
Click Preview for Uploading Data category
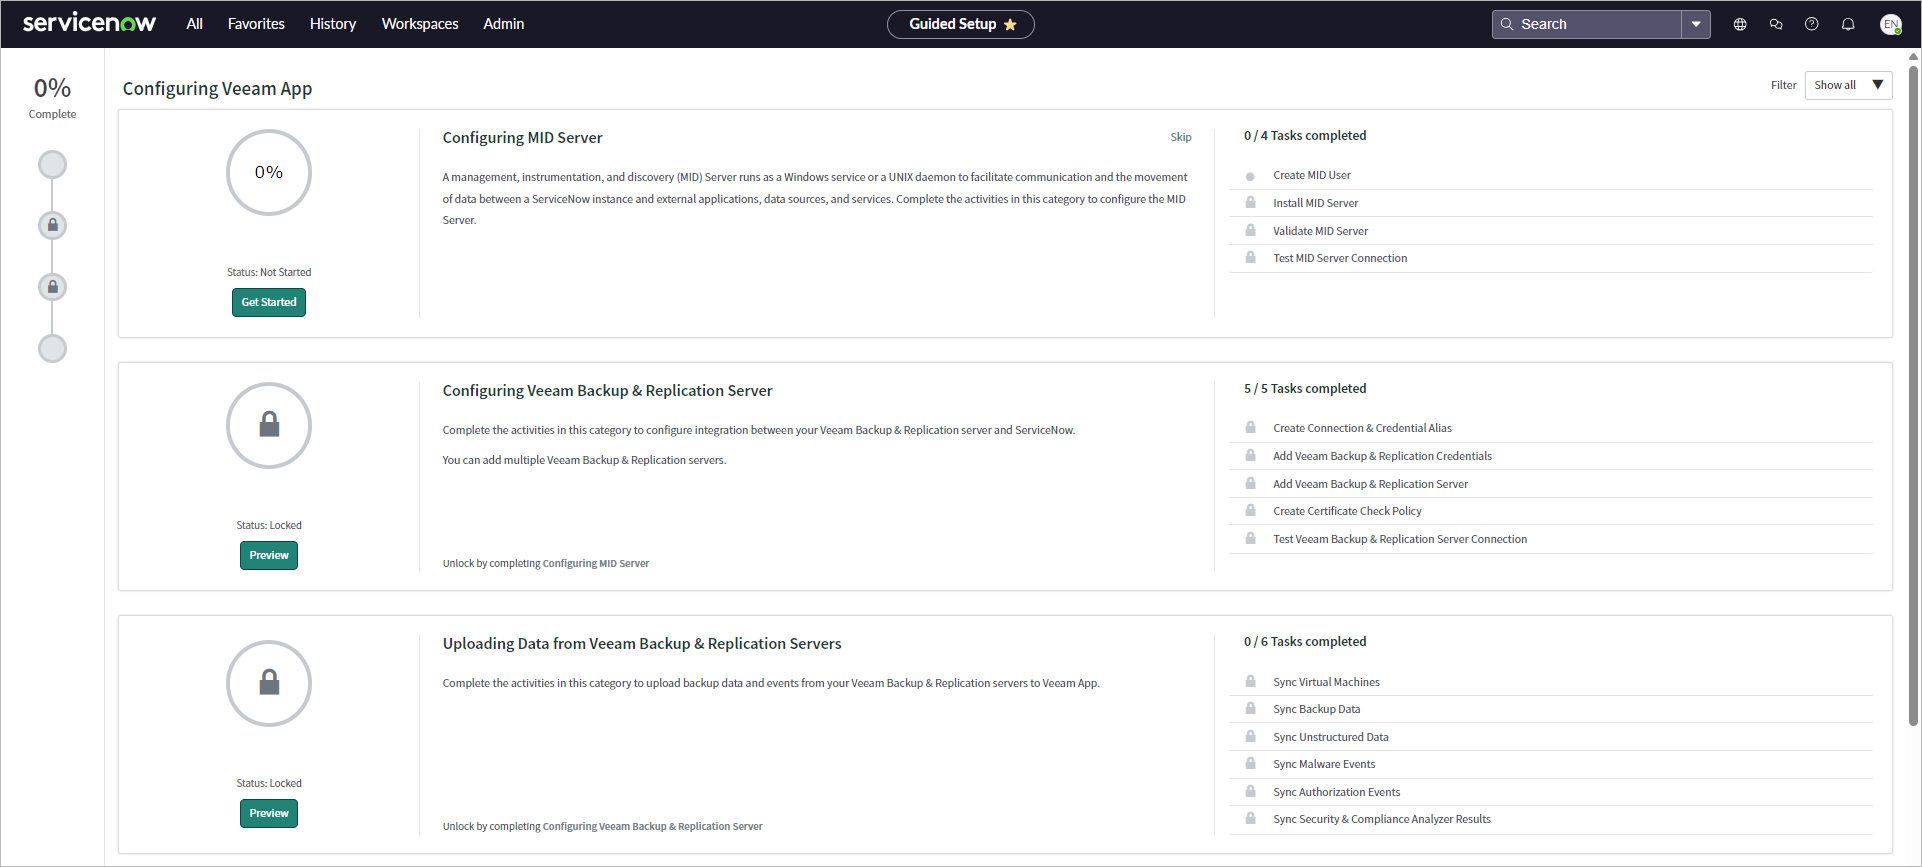[x=269, y=813]
